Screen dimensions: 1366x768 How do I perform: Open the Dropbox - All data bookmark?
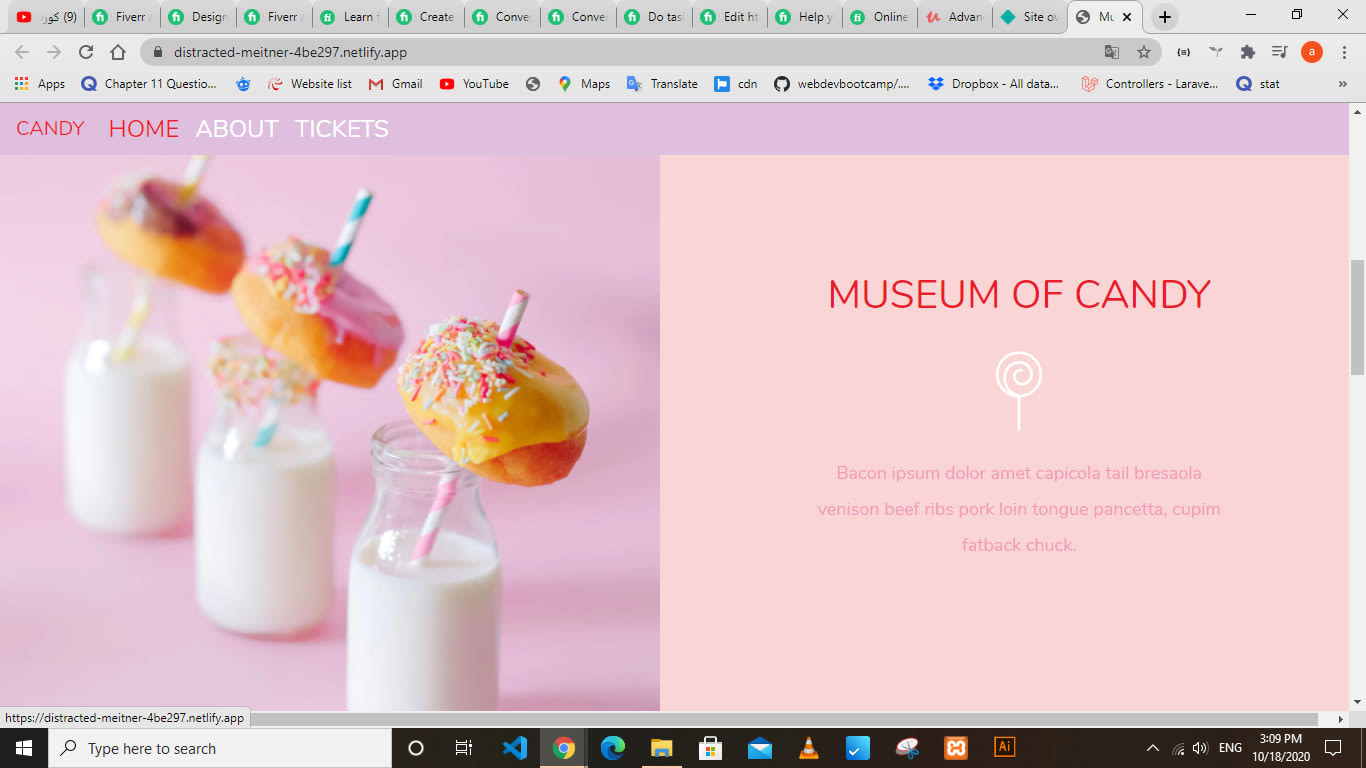pos(993,84)
